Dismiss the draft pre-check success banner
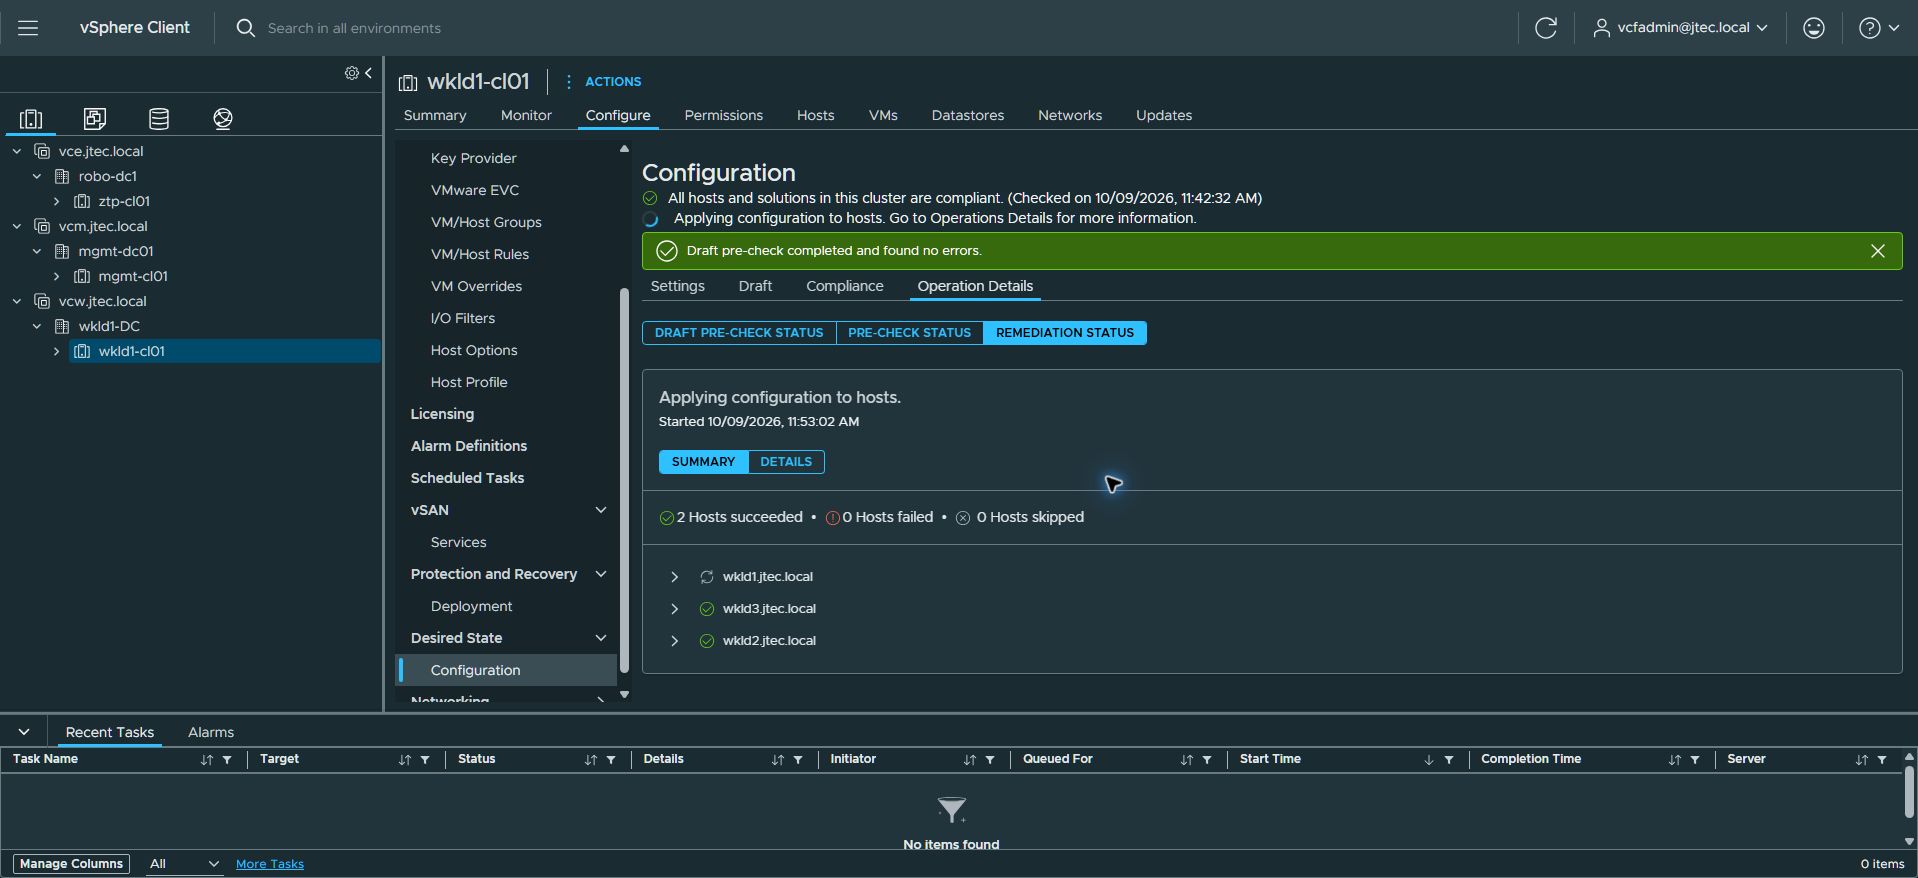 [x=1877, y=251]
